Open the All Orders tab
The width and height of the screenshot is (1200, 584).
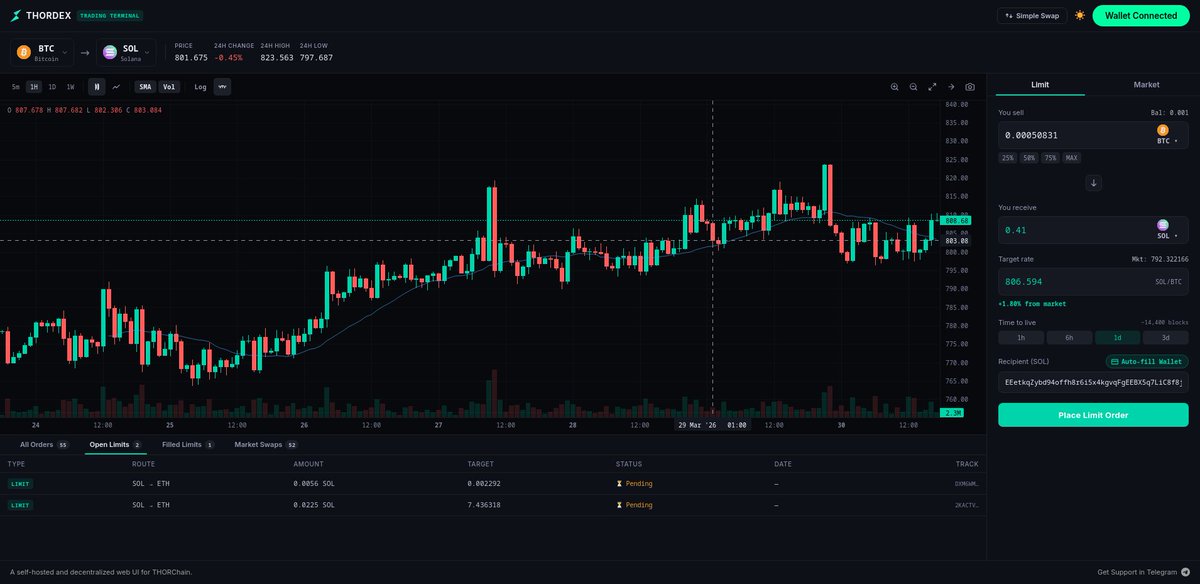click(x=44, y=444)
